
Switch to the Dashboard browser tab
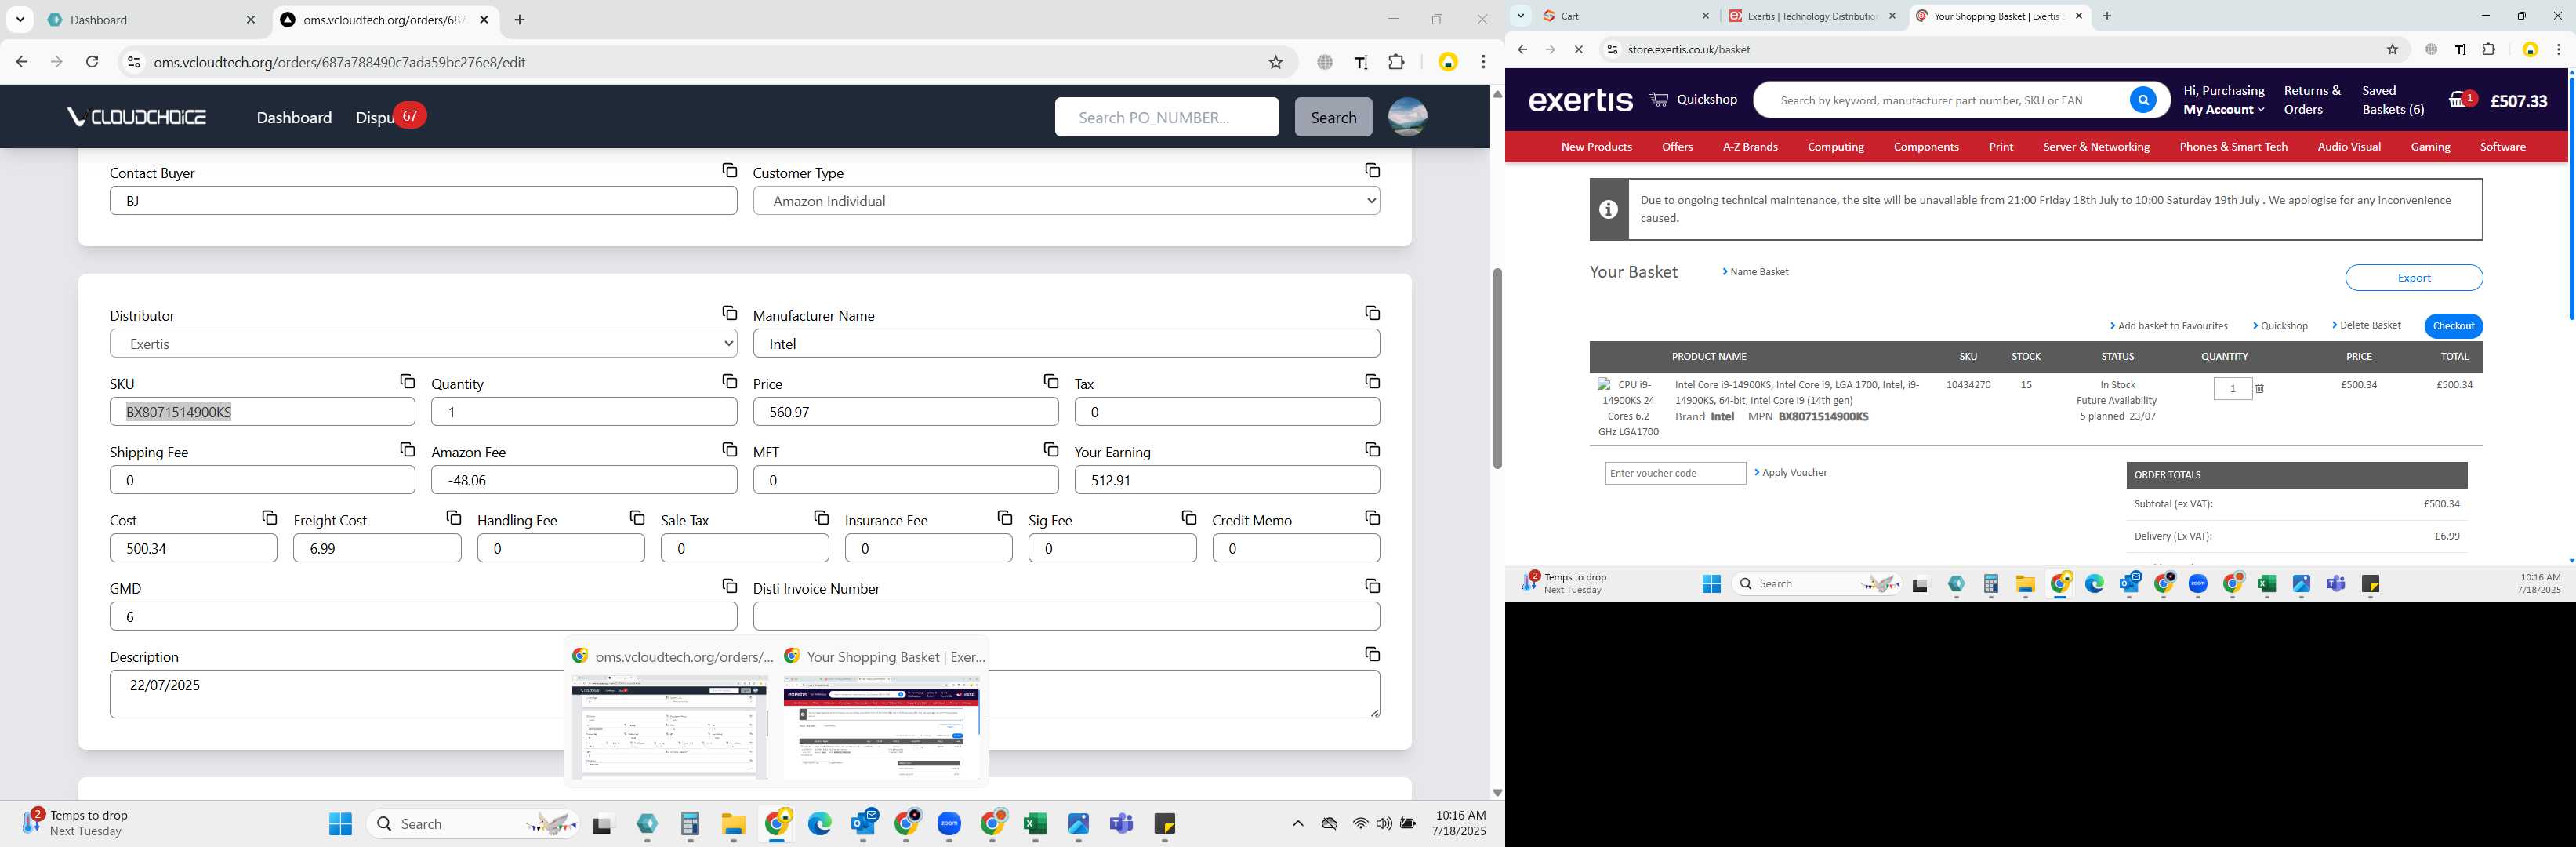pos(153,20)
